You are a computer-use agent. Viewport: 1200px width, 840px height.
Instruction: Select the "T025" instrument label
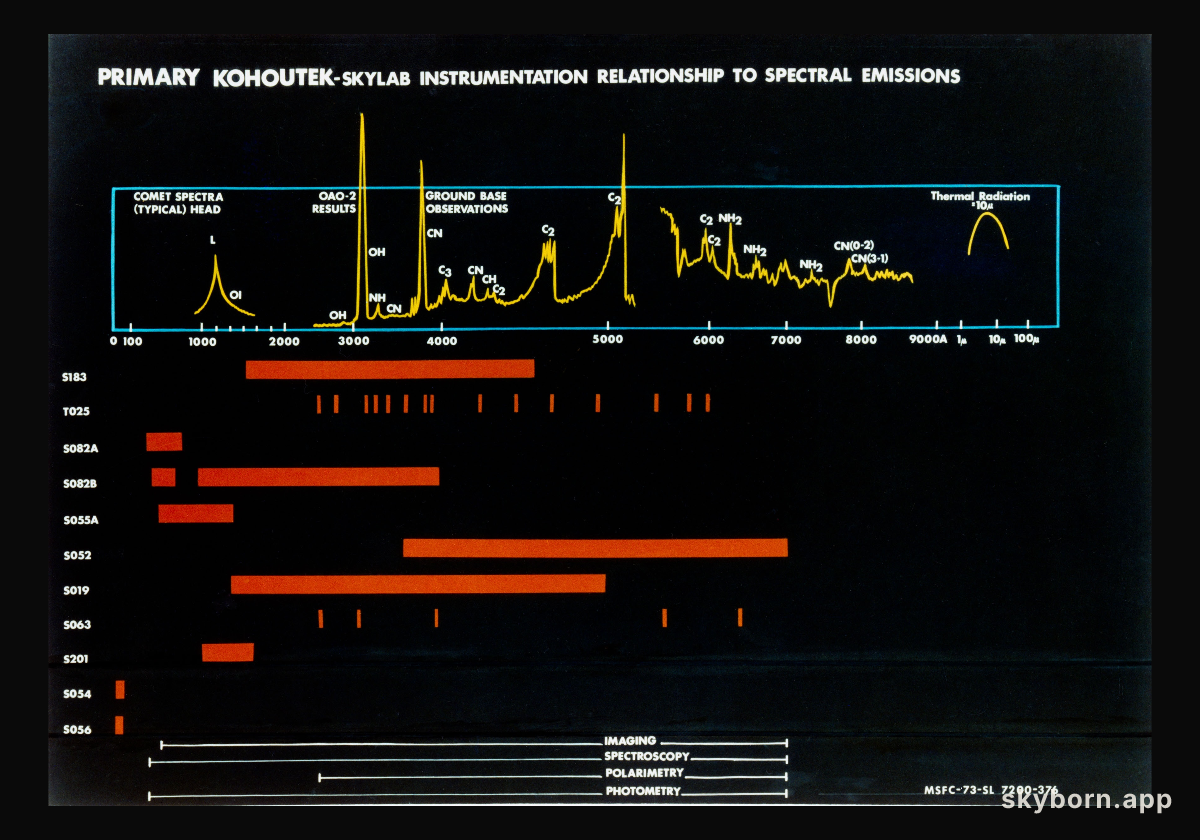tap(77, 411)
